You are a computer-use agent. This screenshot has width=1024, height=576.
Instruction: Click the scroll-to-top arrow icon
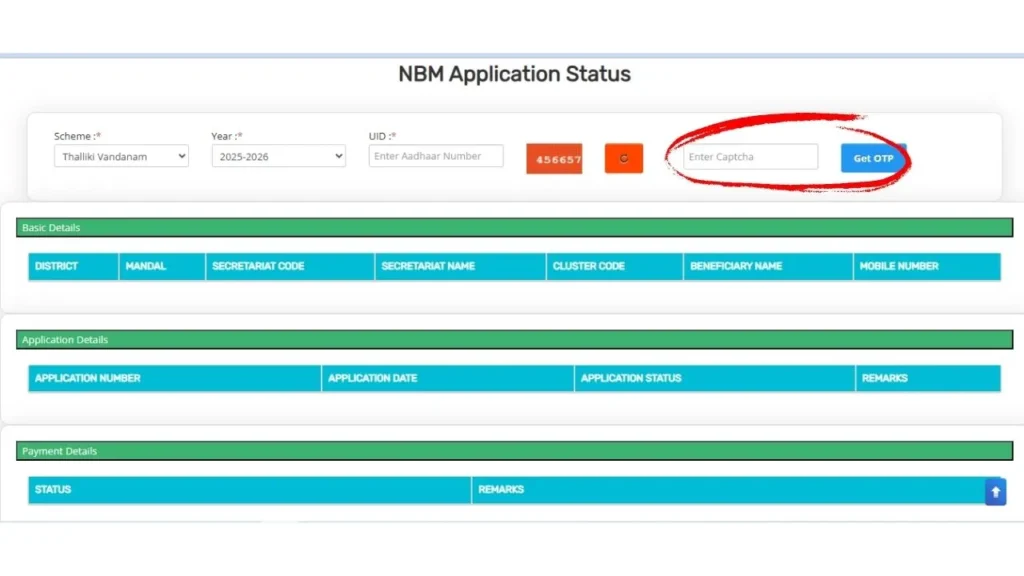pos(995,492)
